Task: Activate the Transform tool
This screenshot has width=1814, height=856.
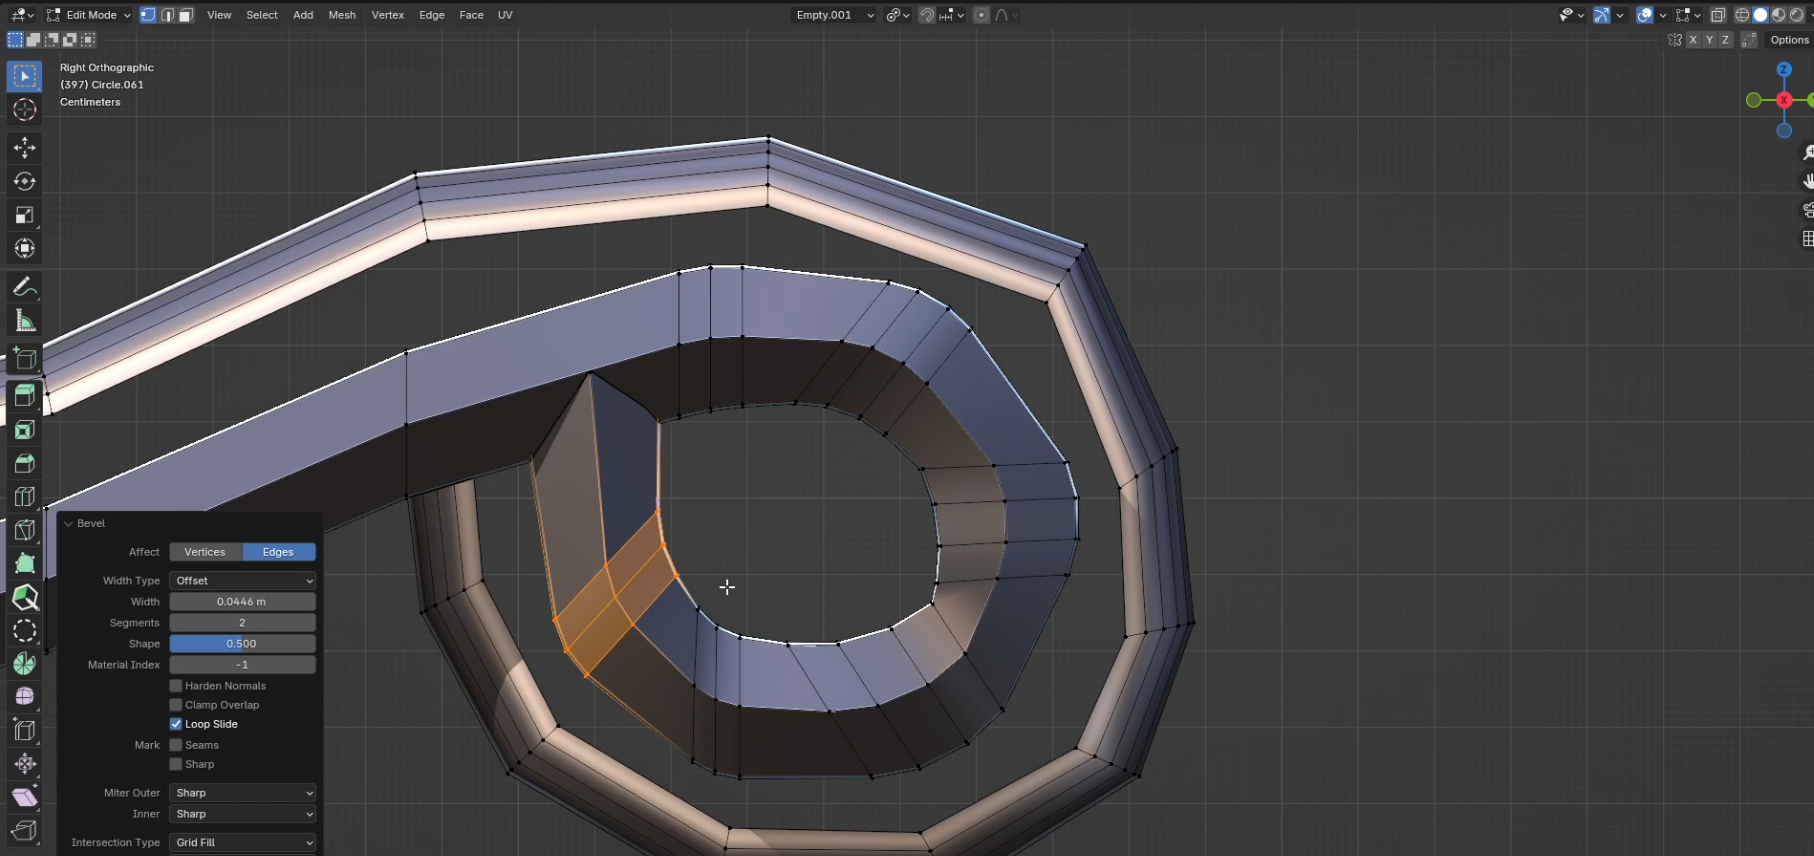Action: click(x=25, y=248)
